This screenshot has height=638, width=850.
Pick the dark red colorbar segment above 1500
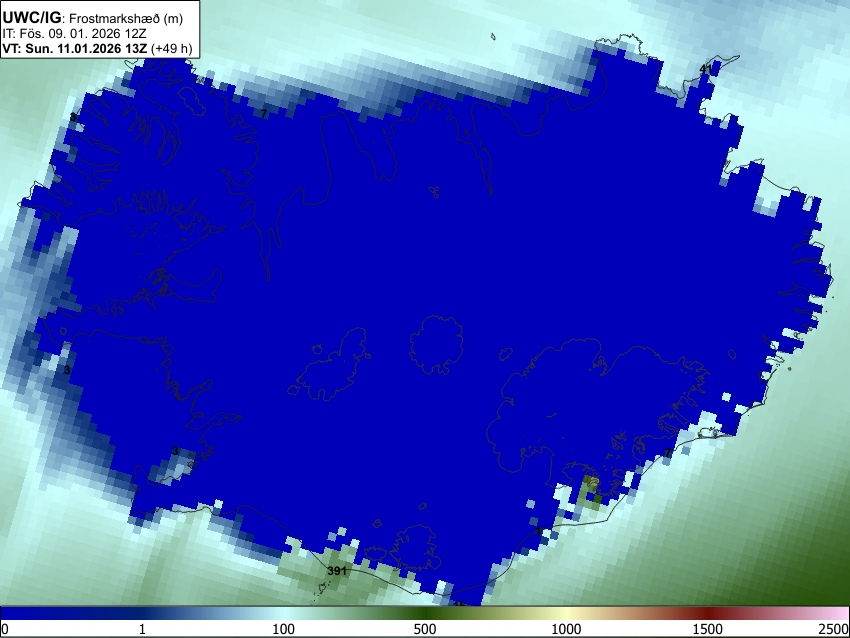click(x=707, y=613)
